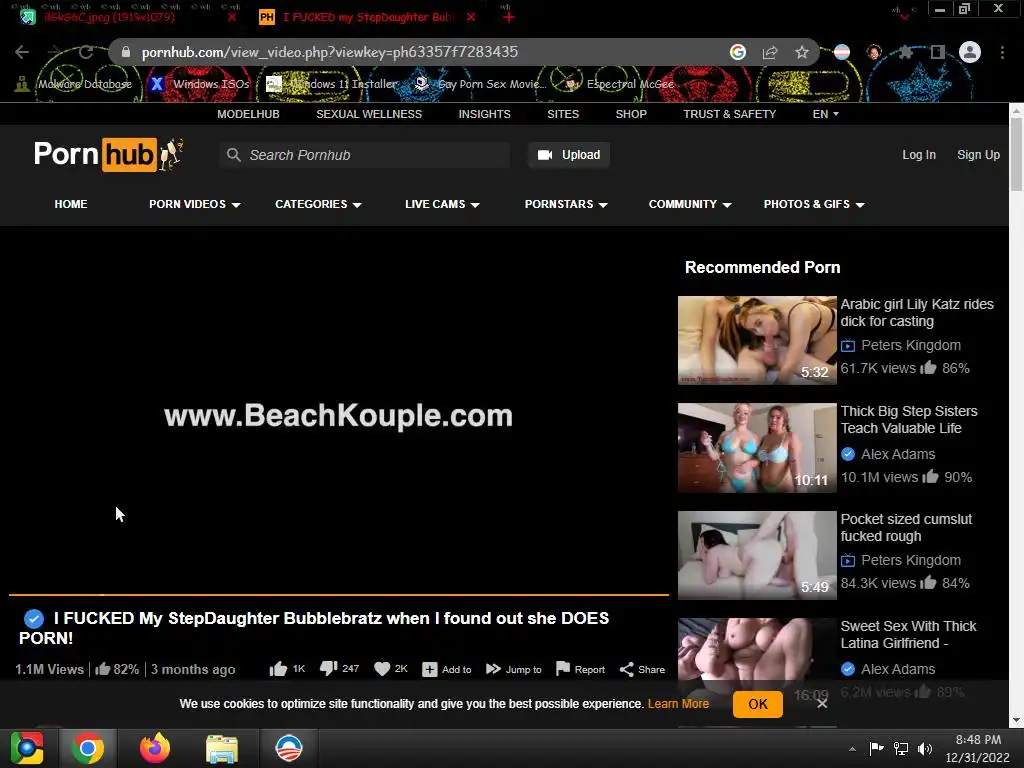Open the volume control in the system tray
Image resolution: width=1024 pixels, height=768 pixels.
(925, 748)
